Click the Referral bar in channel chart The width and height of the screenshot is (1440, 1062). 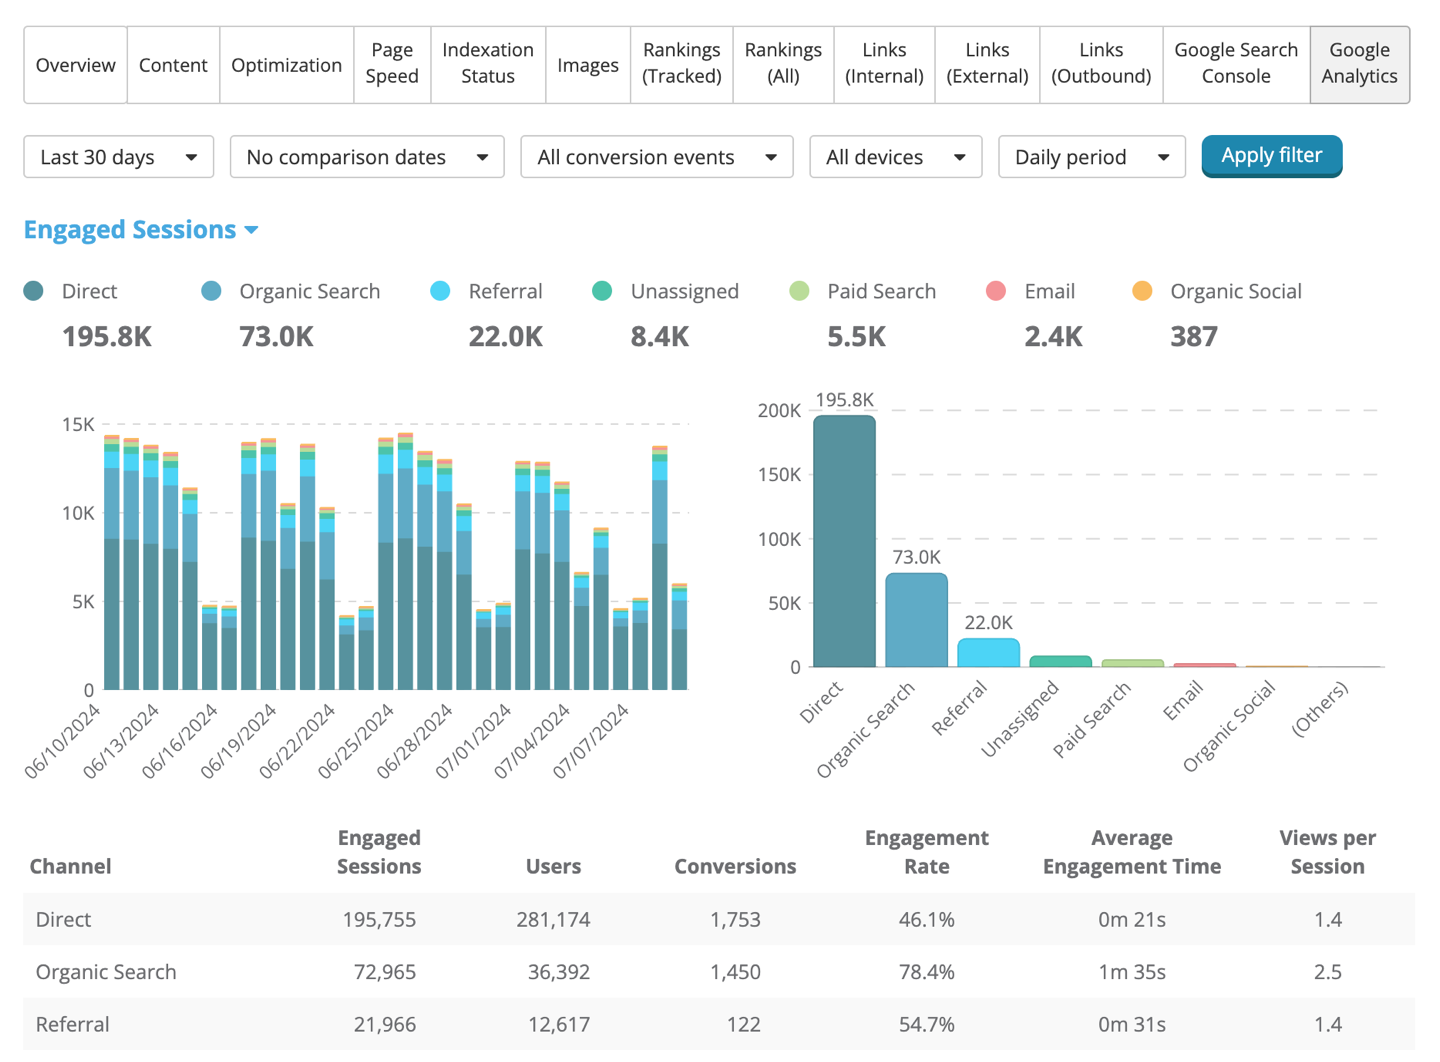click(x=988, y=653)
